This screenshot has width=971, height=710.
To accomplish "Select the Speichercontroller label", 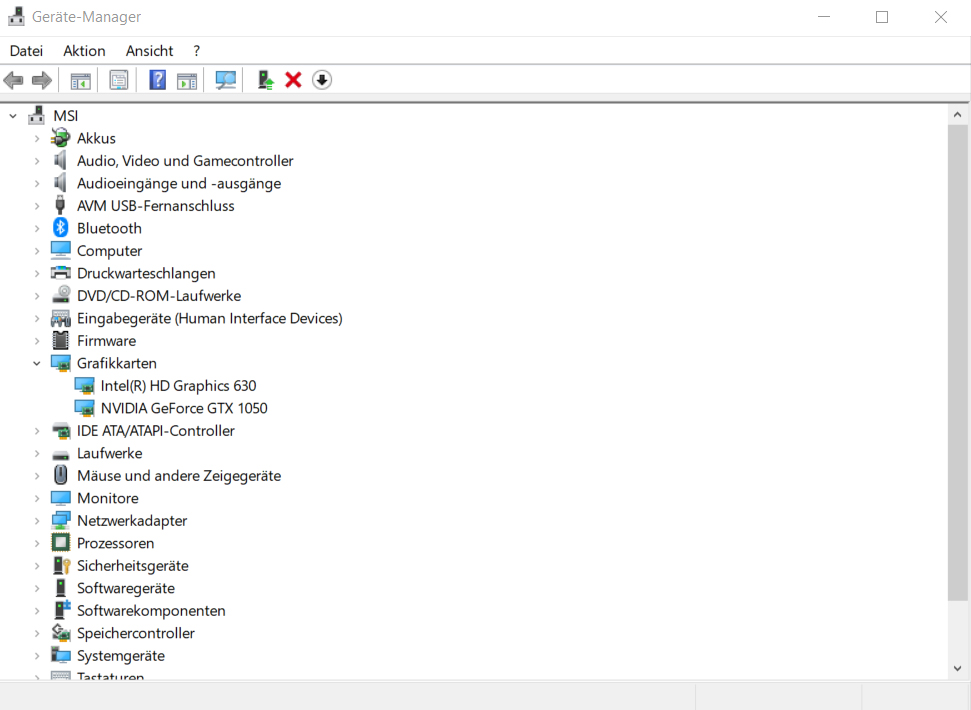I will pyautogui.click(x=136, y=633).
